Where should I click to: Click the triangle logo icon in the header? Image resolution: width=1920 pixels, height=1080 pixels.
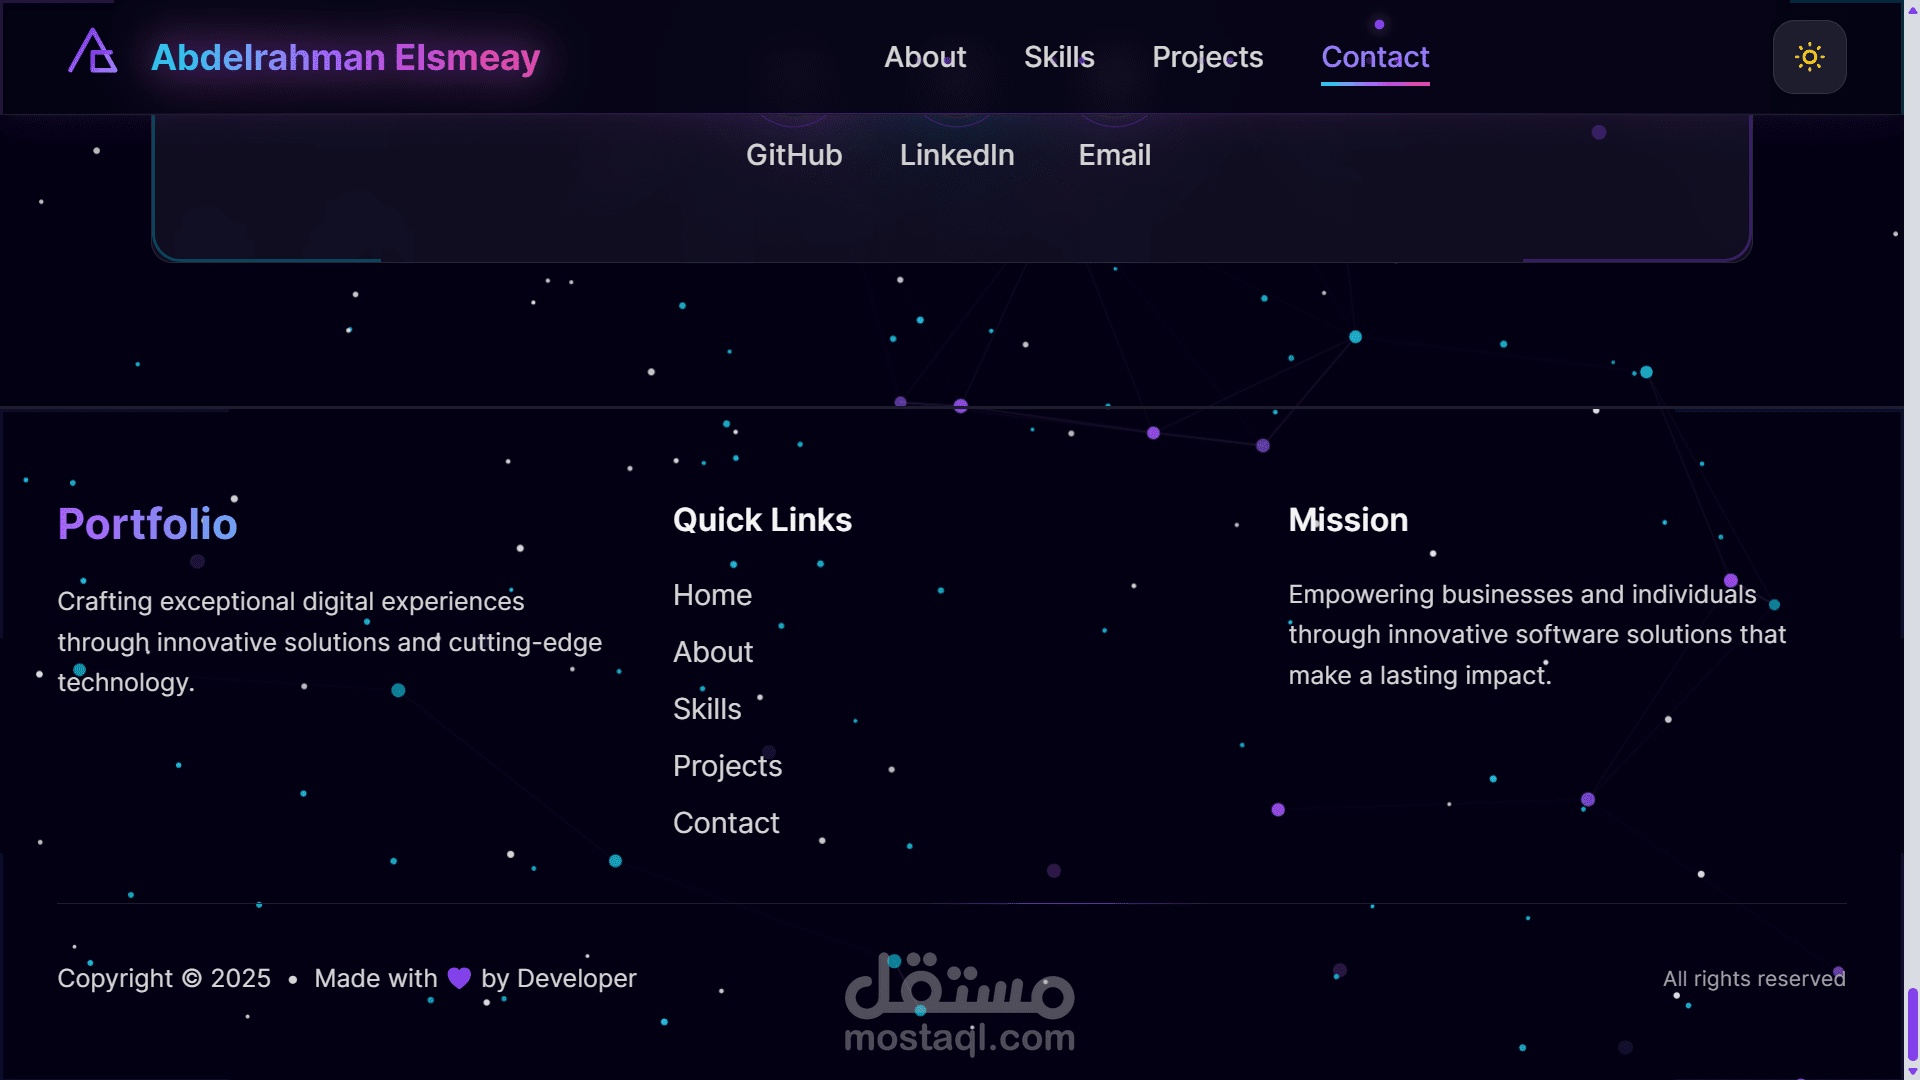click(x=92, y=52)
